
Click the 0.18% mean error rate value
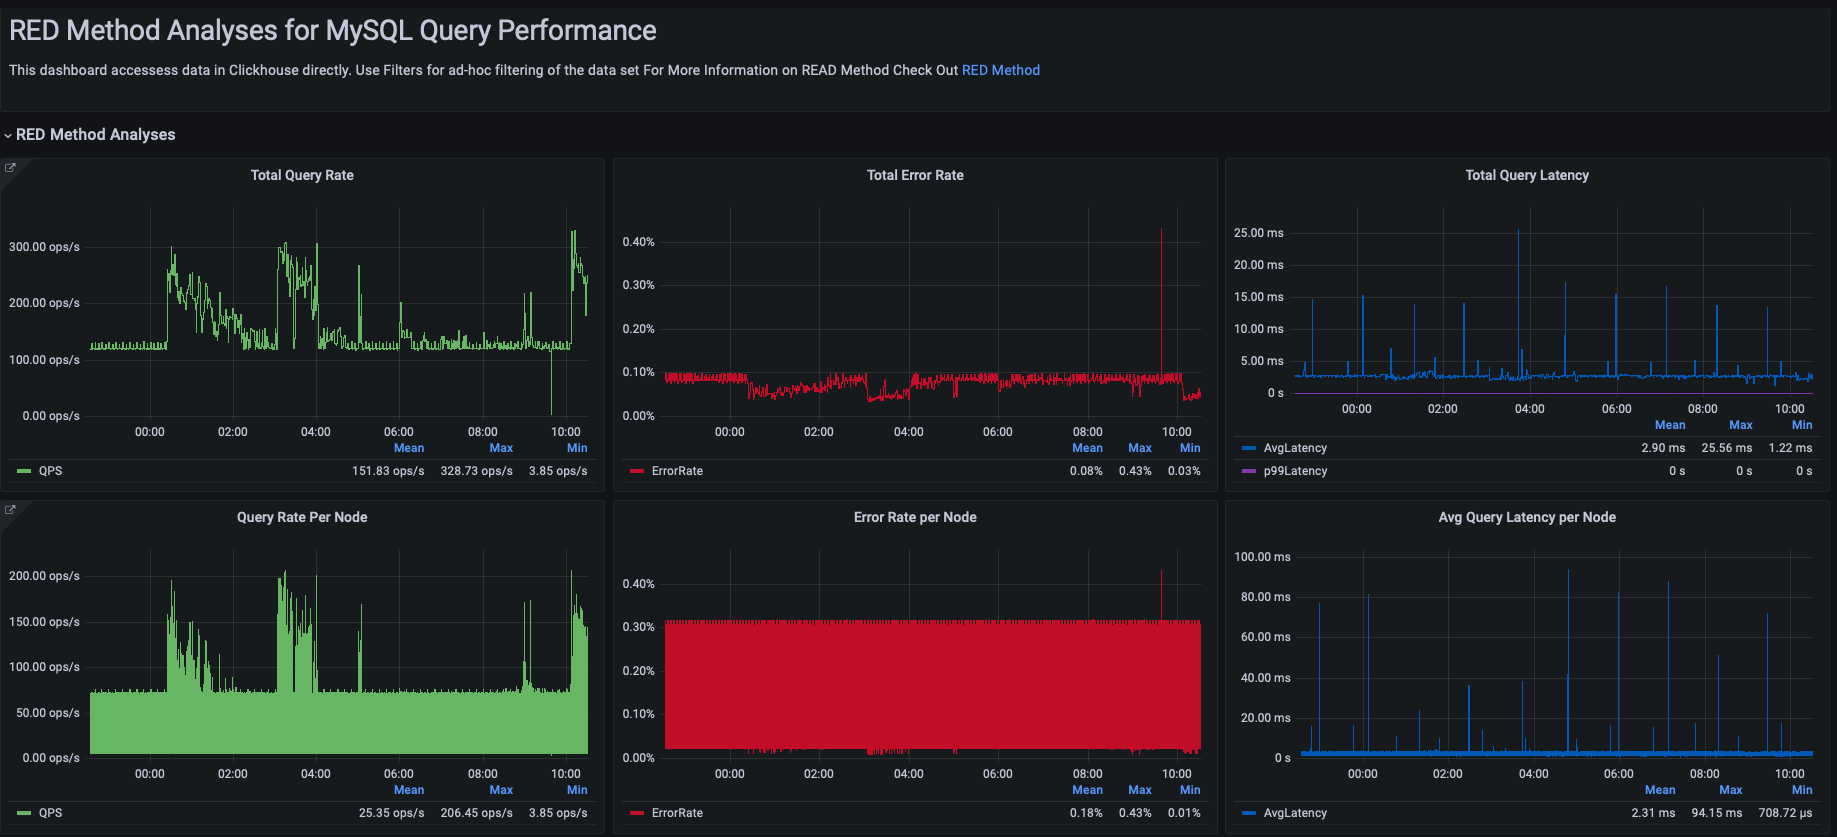click(x=1087, y=813)
